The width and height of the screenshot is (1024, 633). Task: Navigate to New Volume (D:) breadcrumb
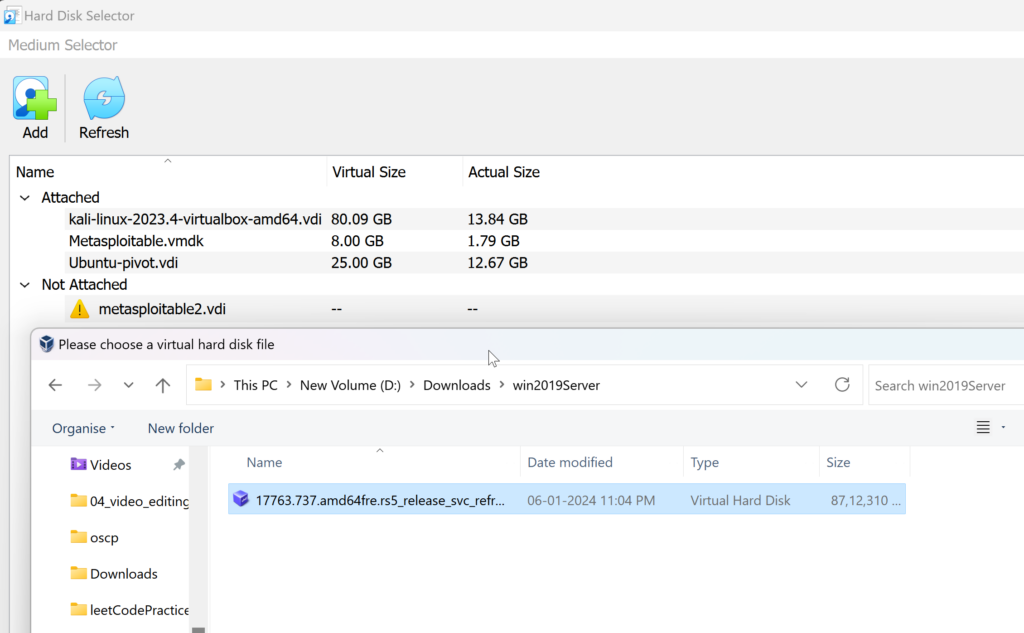pos(350,385)
